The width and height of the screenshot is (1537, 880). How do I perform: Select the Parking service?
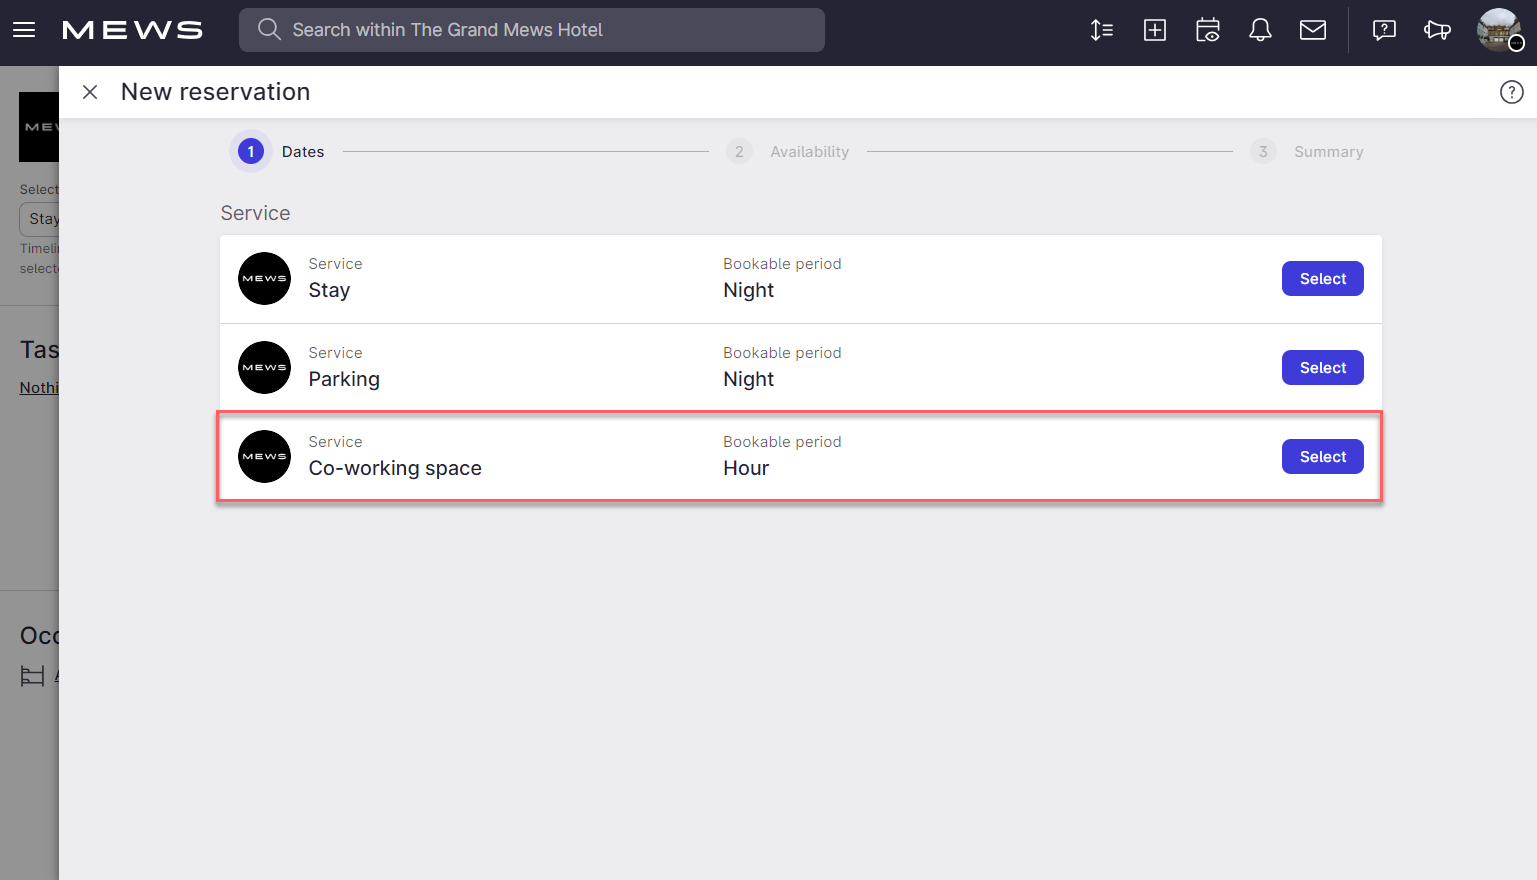pos(1323,368)
